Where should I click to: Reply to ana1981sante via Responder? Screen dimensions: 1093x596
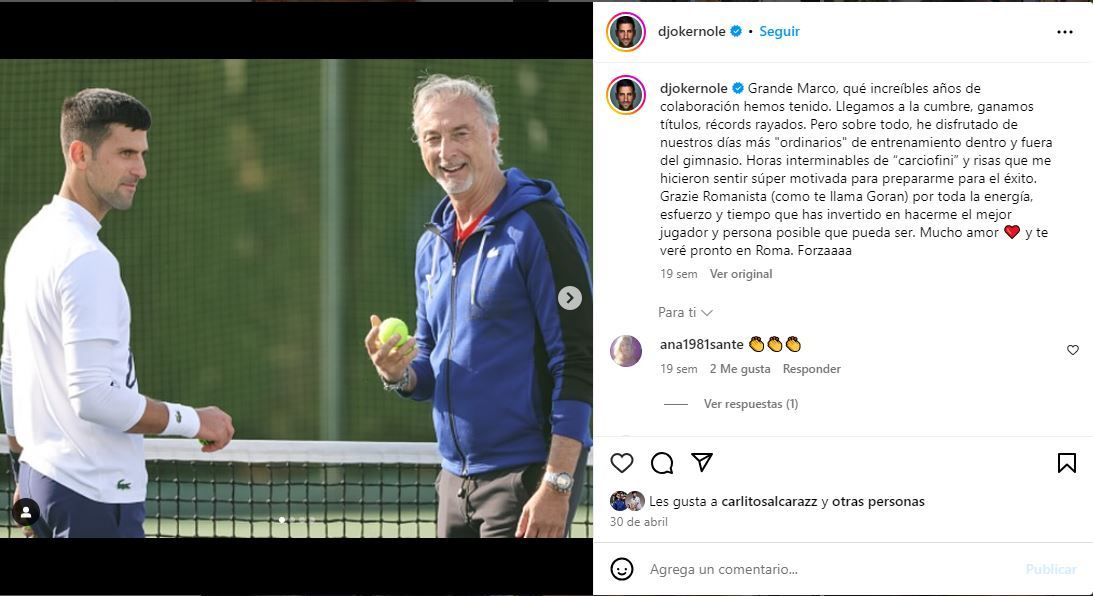pyautogui.click(x=811, y=369)
